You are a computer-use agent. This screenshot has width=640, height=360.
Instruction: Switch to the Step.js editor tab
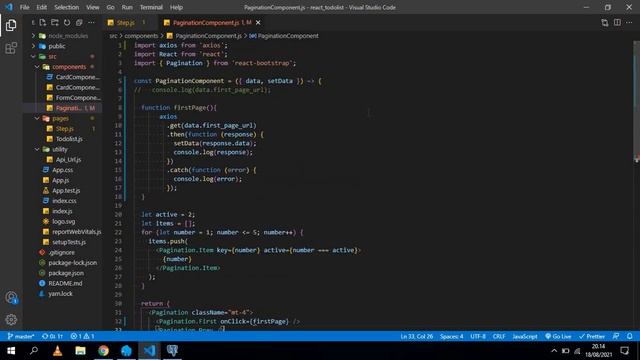pos(127,22)
